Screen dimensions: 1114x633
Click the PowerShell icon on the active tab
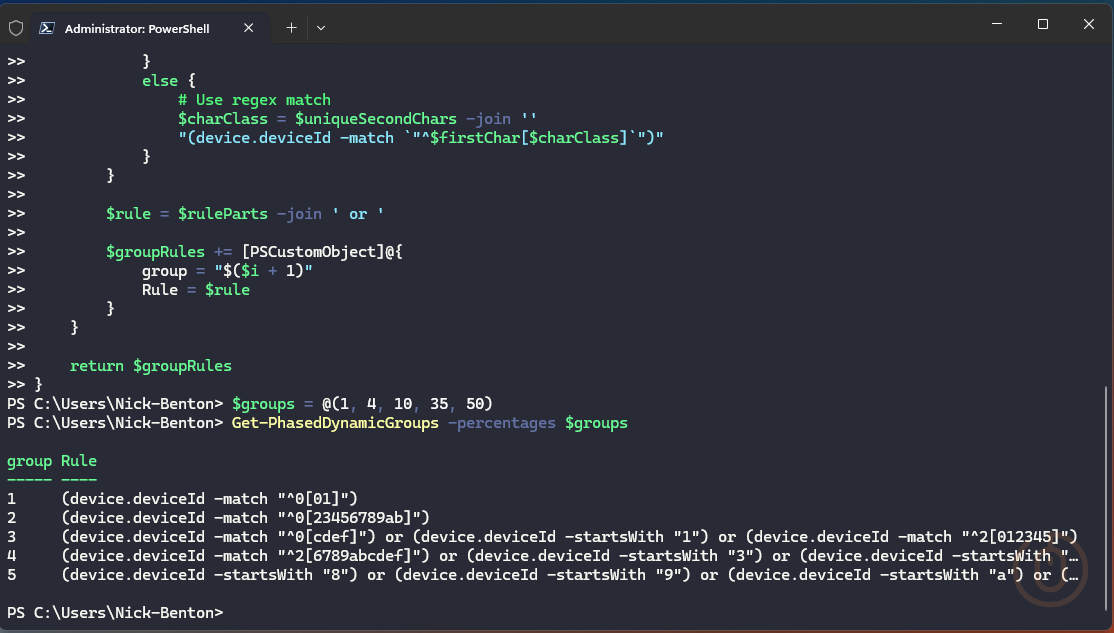[x=47, y=27]
